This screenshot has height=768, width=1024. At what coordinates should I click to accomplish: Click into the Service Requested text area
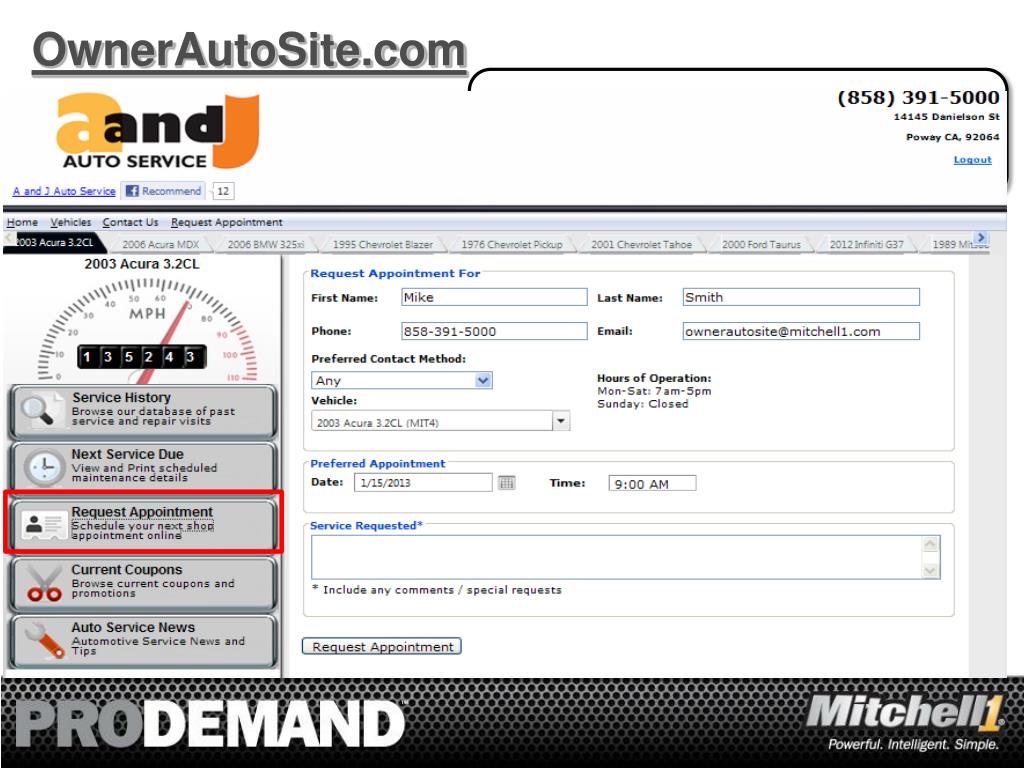617,557
